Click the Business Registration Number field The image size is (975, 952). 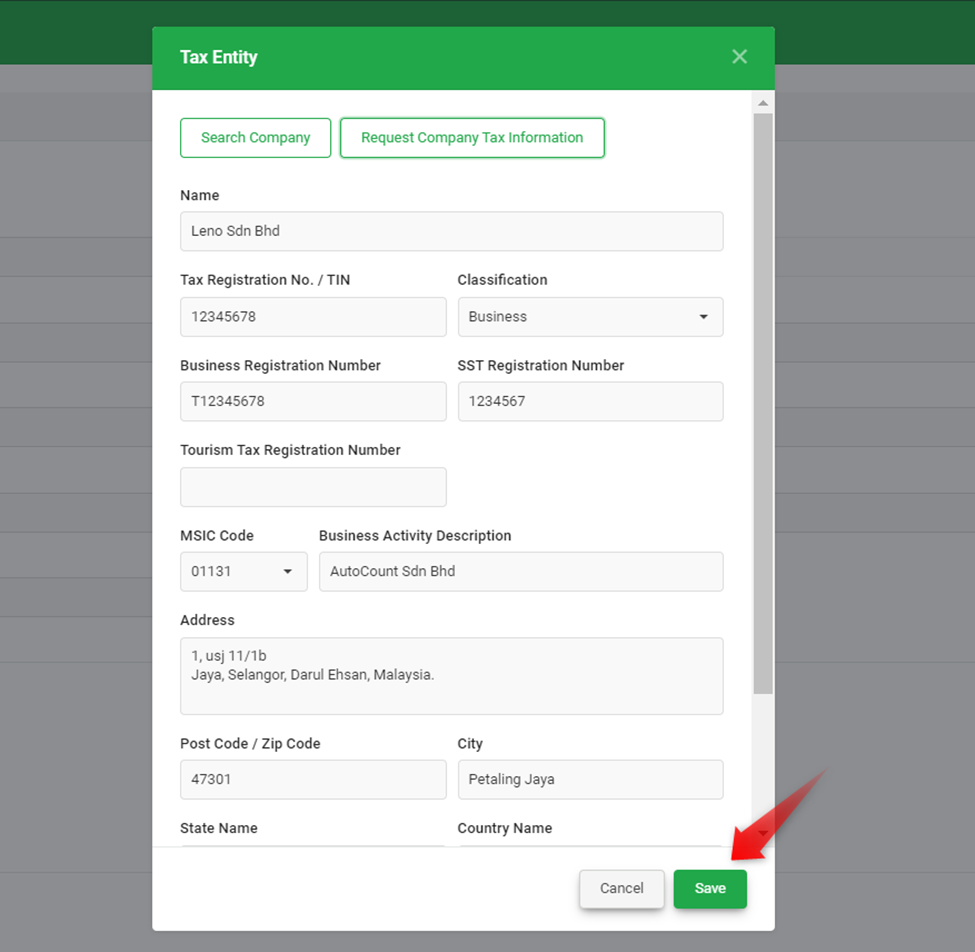tap(313, 401)
